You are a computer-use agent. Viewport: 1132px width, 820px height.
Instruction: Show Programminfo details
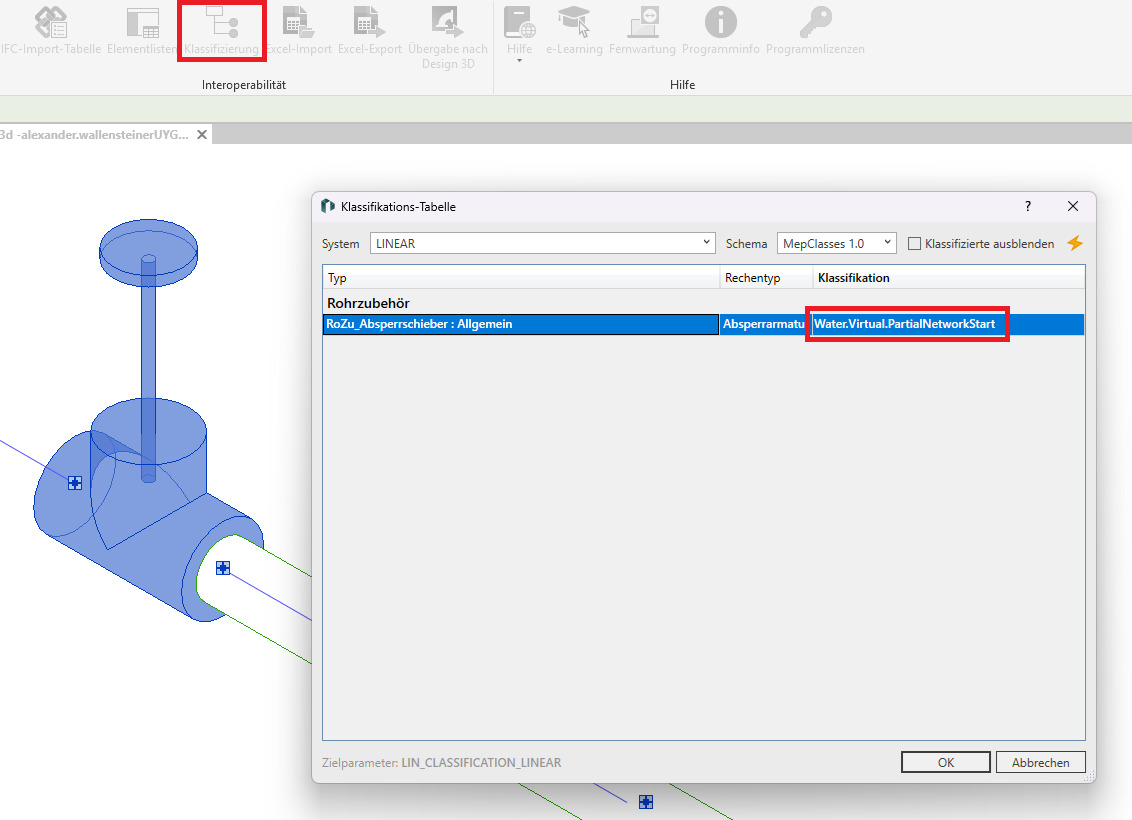click(x=720, y=30)
